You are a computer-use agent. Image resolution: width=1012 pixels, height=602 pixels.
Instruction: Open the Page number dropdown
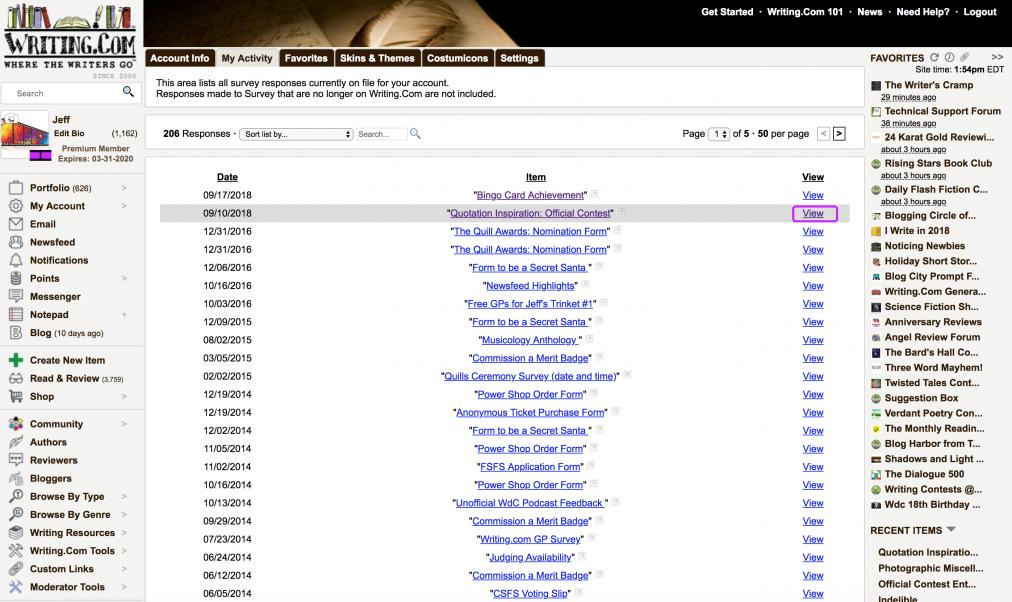tap(719, 134)
